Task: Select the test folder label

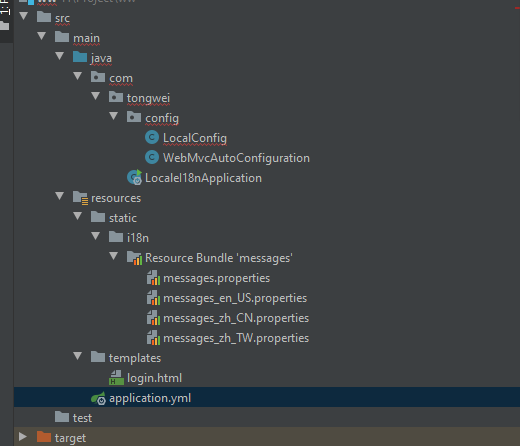Action: (82, 418)
